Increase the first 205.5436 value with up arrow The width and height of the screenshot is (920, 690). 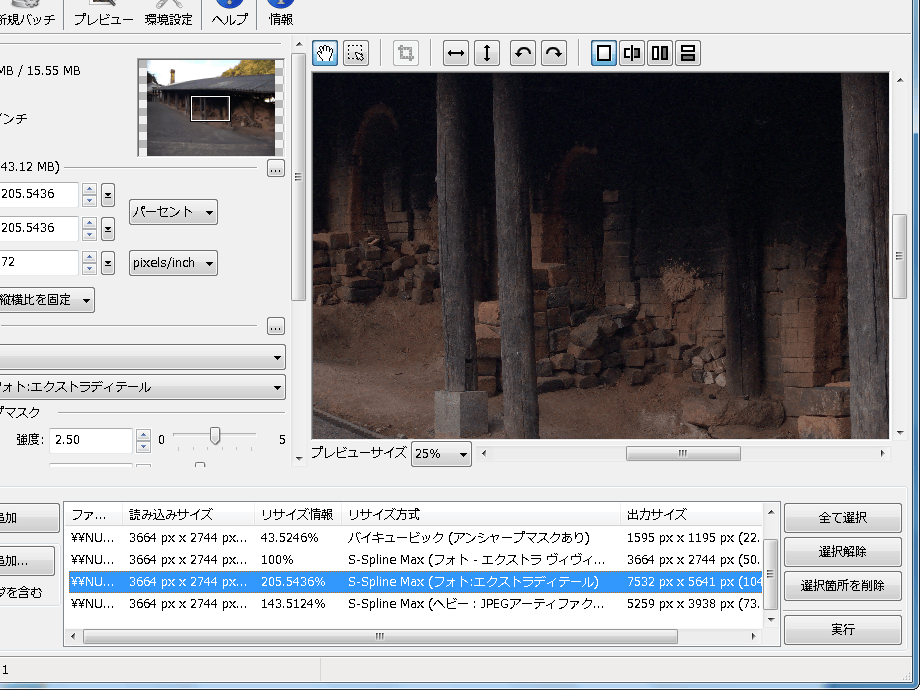[89, 189]
